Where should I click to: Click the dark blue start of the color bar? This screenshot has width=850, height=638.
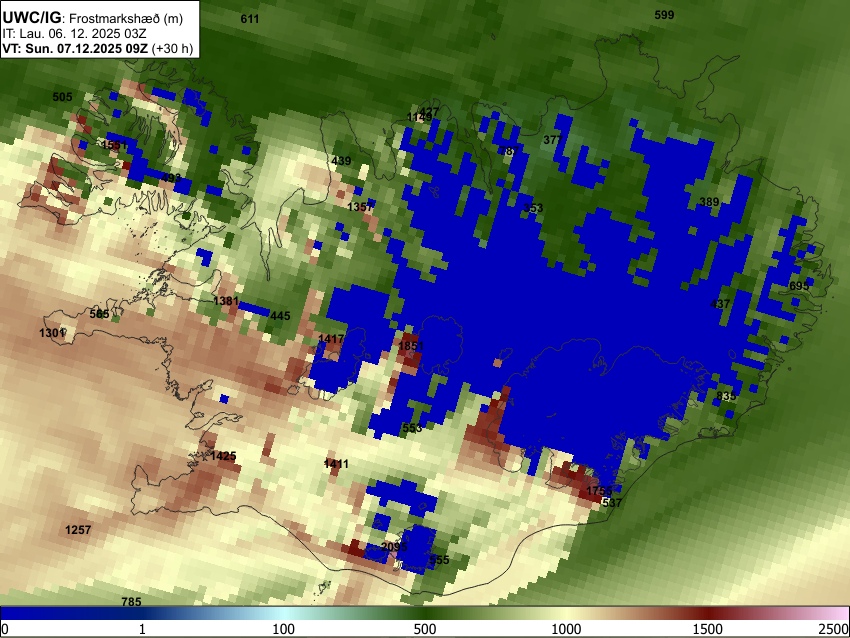[33, 613]
